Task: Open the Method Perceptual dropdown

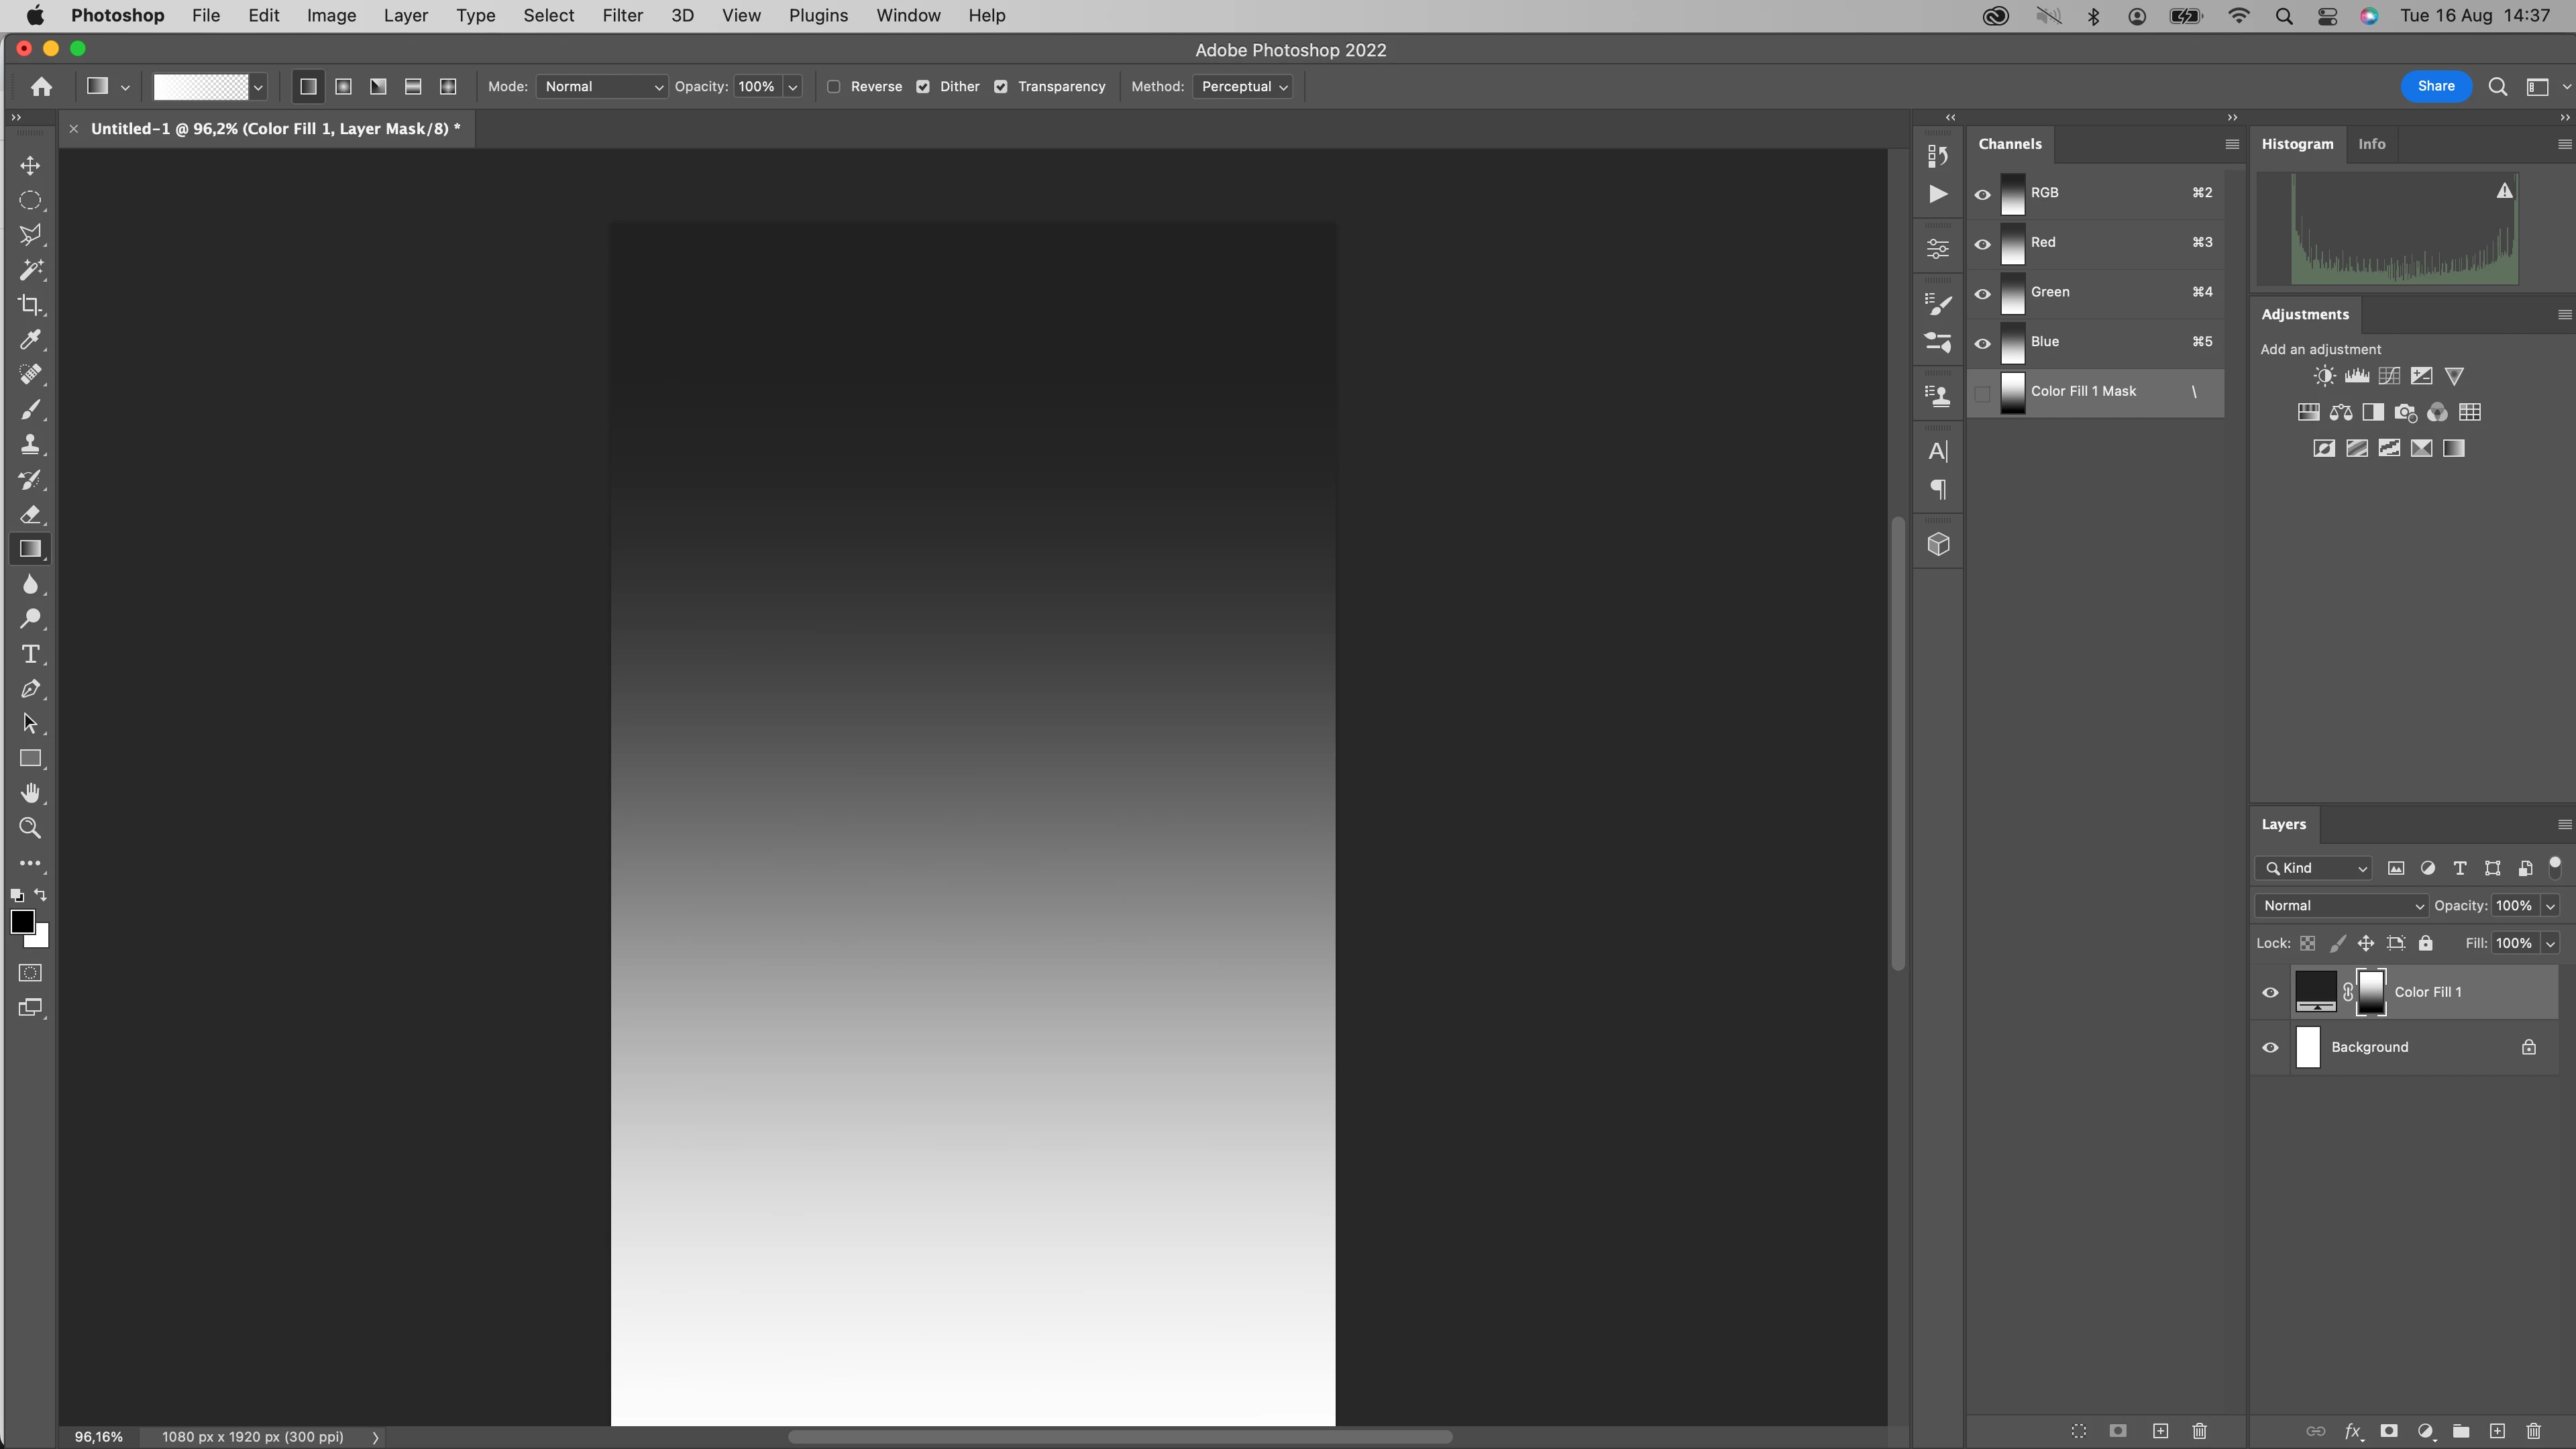Action: coord(1243,87)
